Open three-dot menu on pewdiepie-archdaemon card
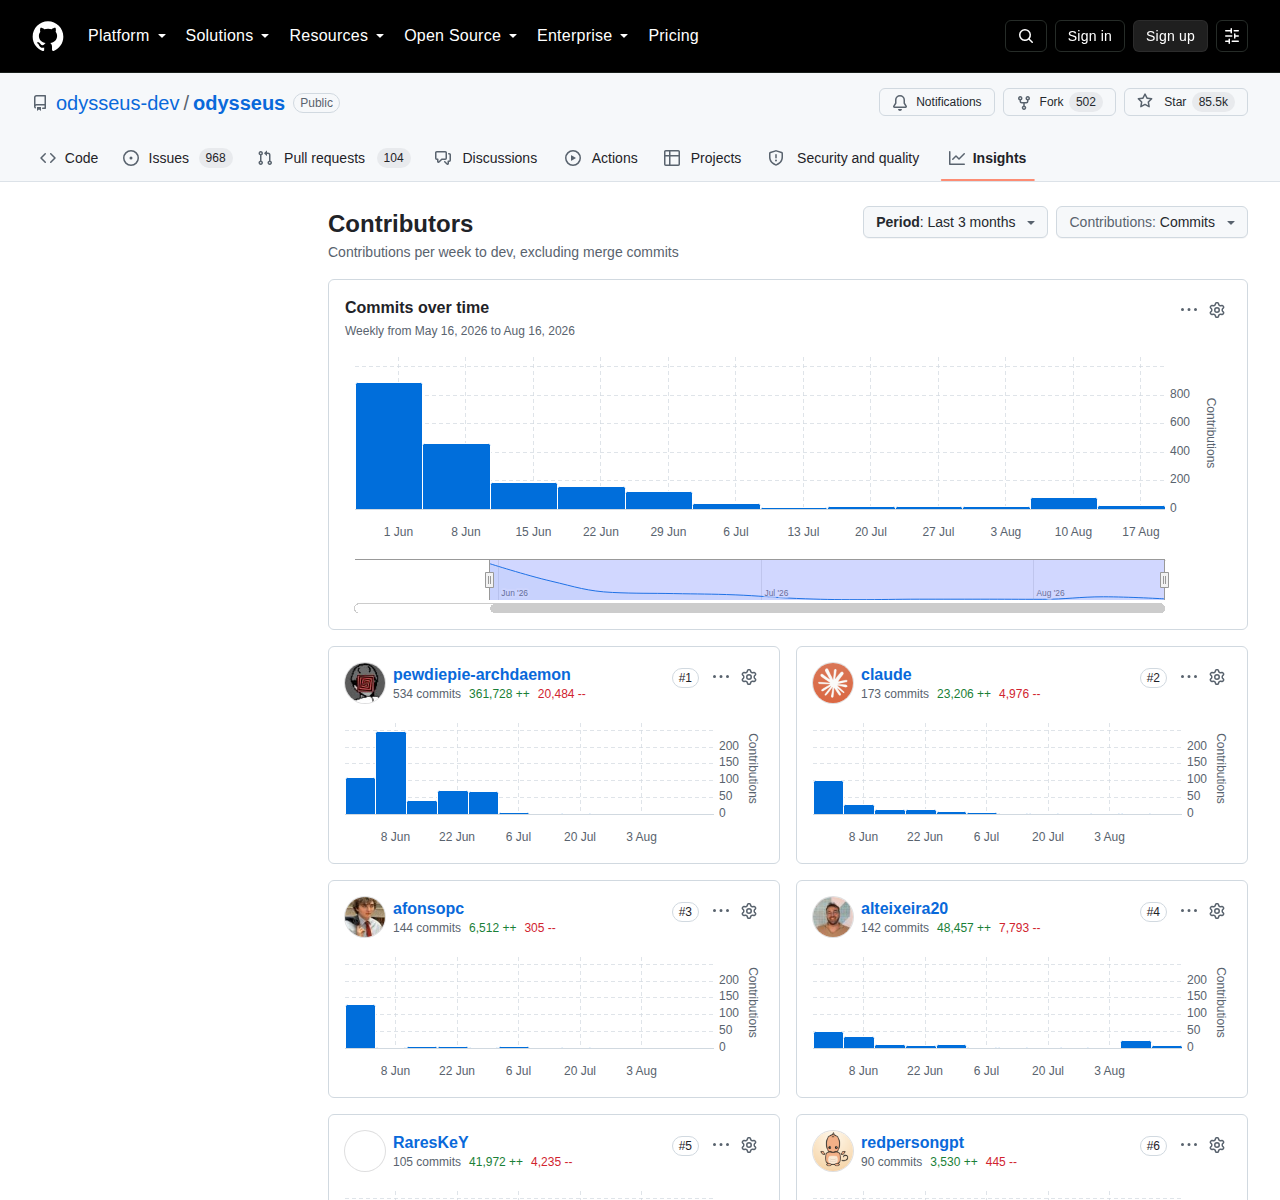Image resolution: width=1280 pixels, height=1200 pixels. click(x=721, y=677)
